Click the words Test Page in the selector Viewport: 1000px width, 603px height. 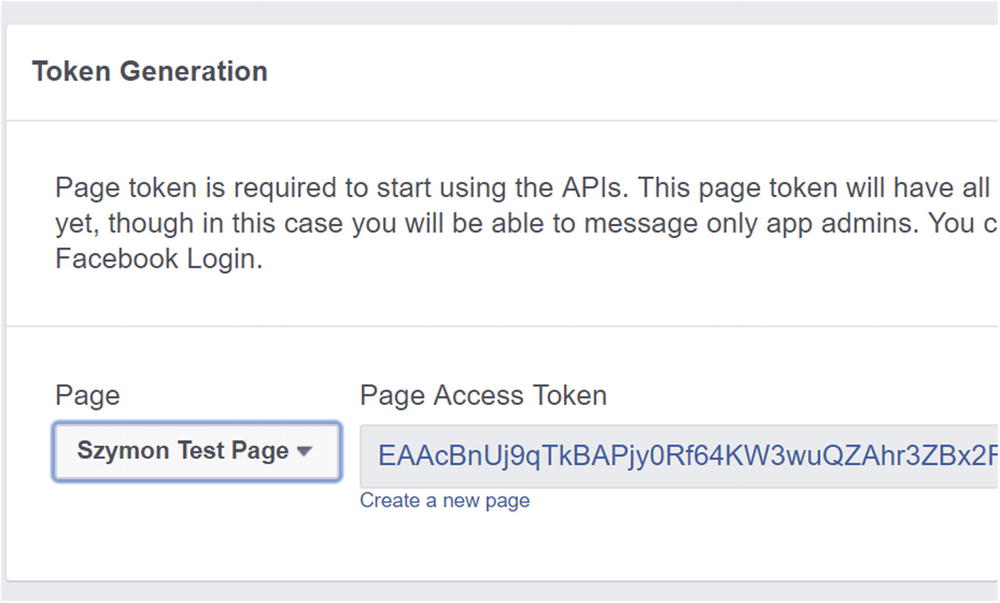pyautogui.click(x=233, y=451)
